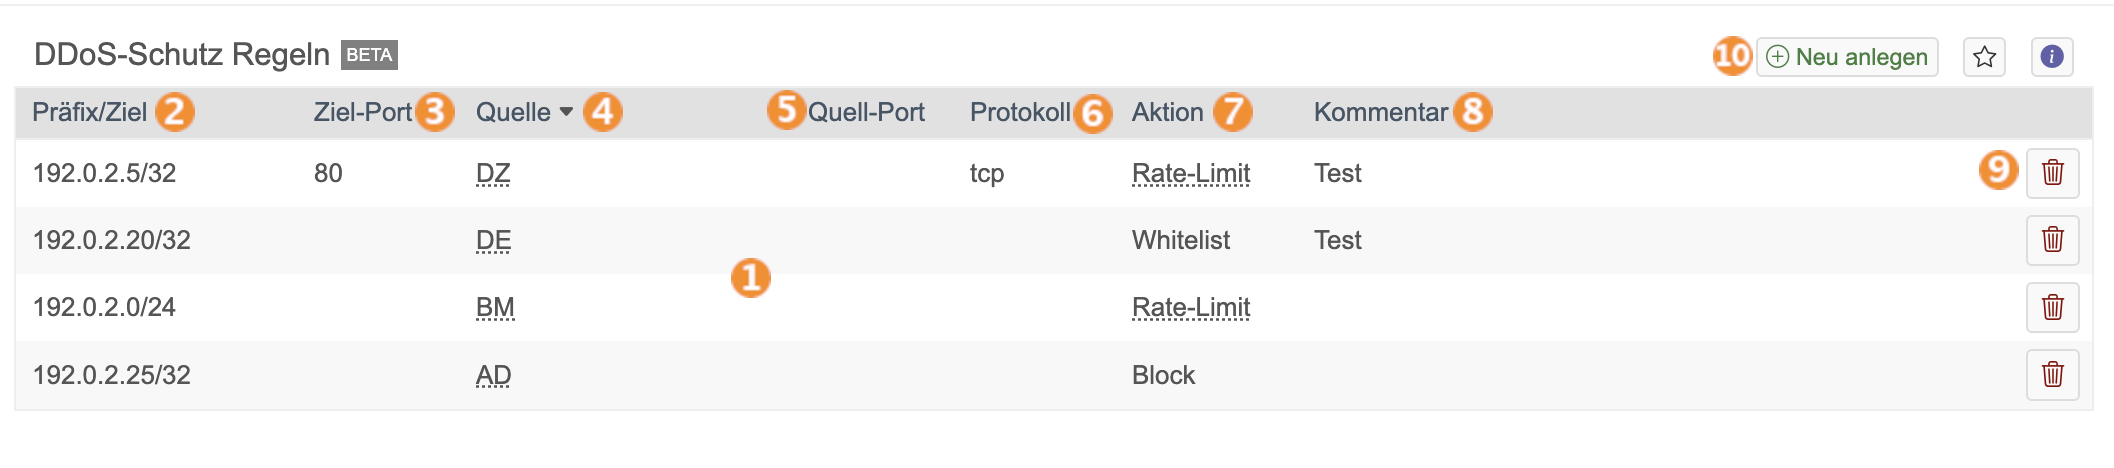
Task: Delete the 192.0.2.25/32 rule
Action: pos(2052,375)
